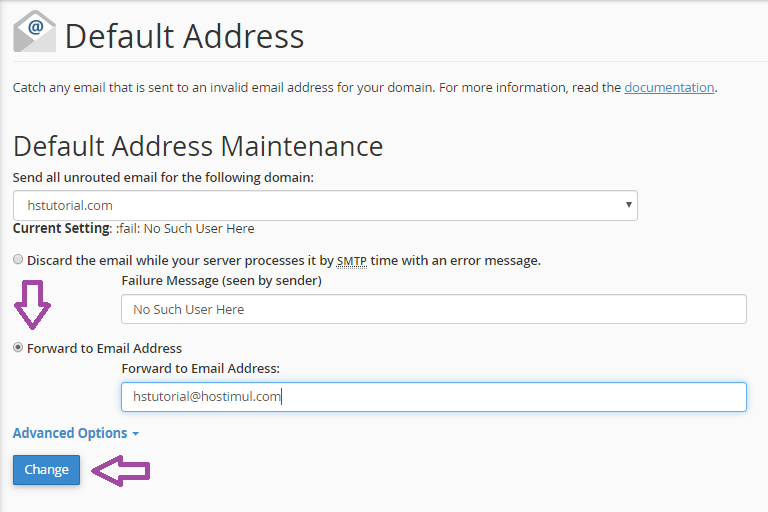Select the Discard the email radio button

click(18, 260)
